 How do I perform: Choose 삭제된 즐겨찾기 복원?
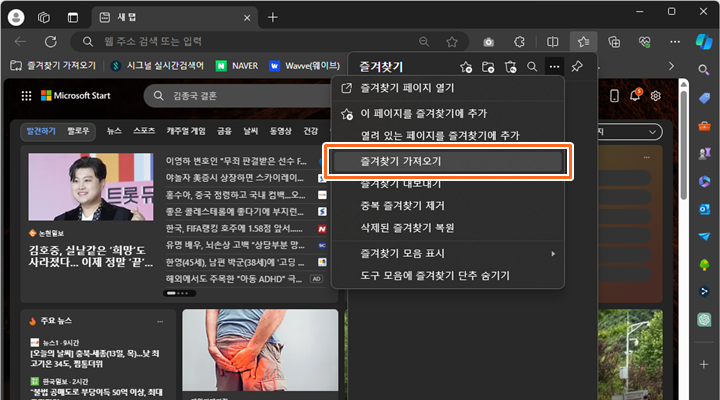tap(448, 227)
